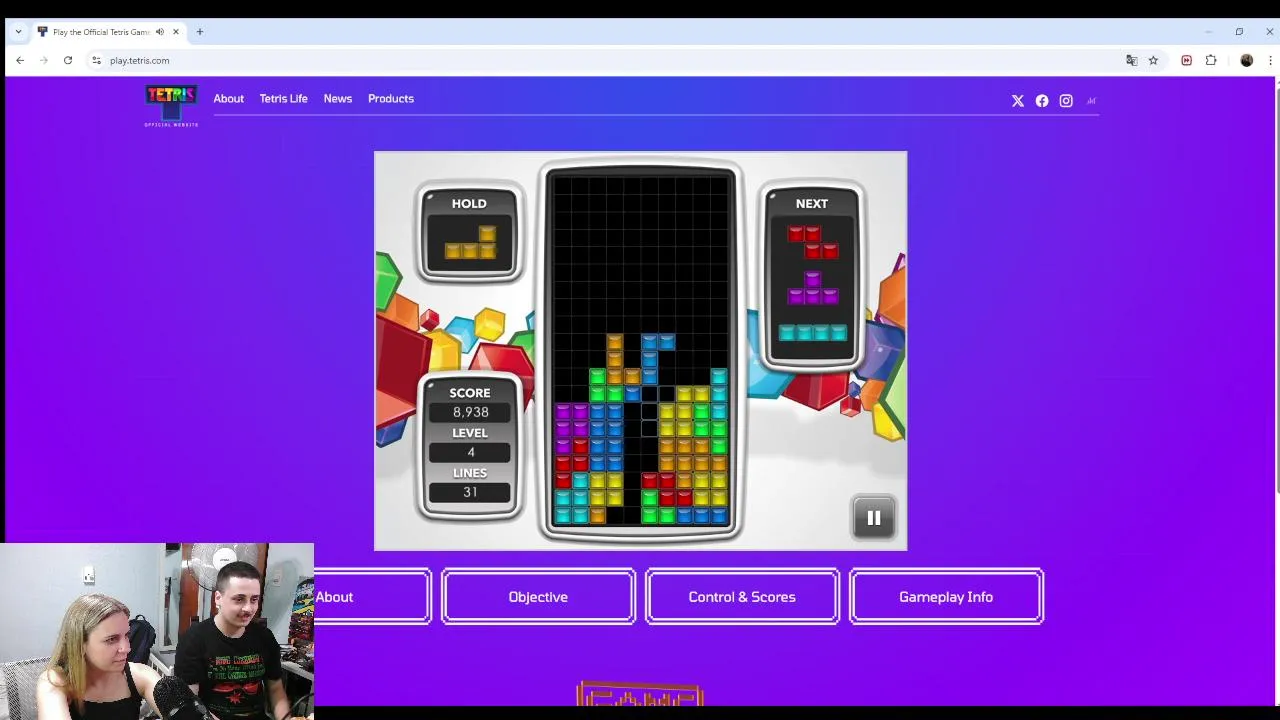Viewport: 1280px width, 720px height.
Task: Click the cyan I piece in Next
Action: click(812, 333)
